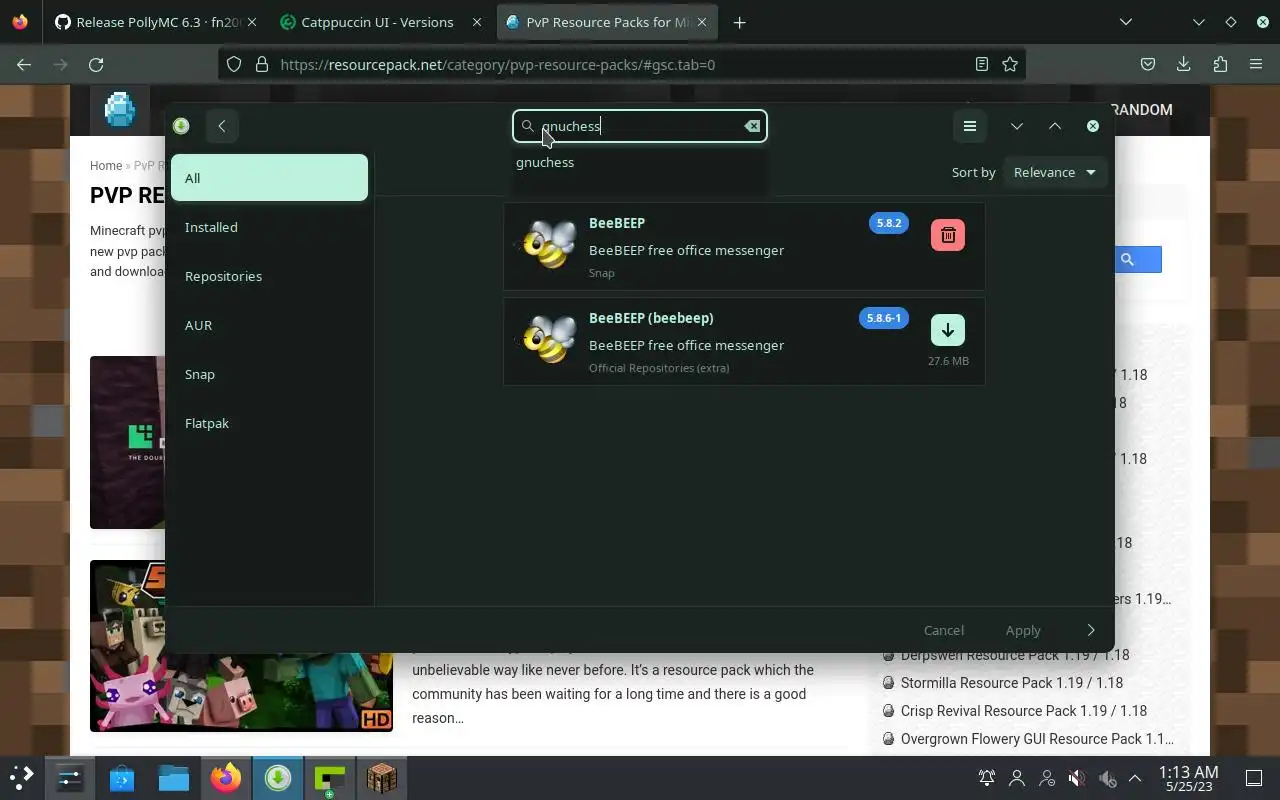Click the diamond logo on resourcepack.net
1280x800 pixels.
click(x=119, y=109)
